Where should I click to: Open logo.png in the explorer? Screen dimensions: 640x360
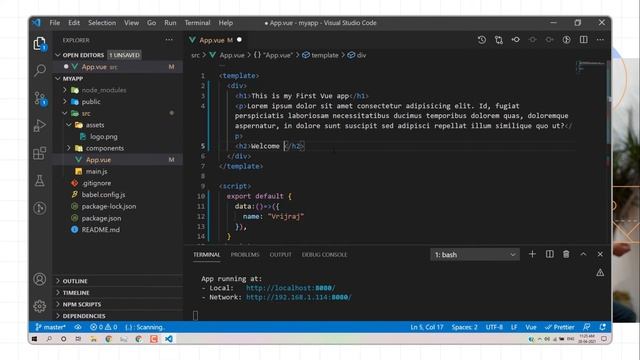104,137
